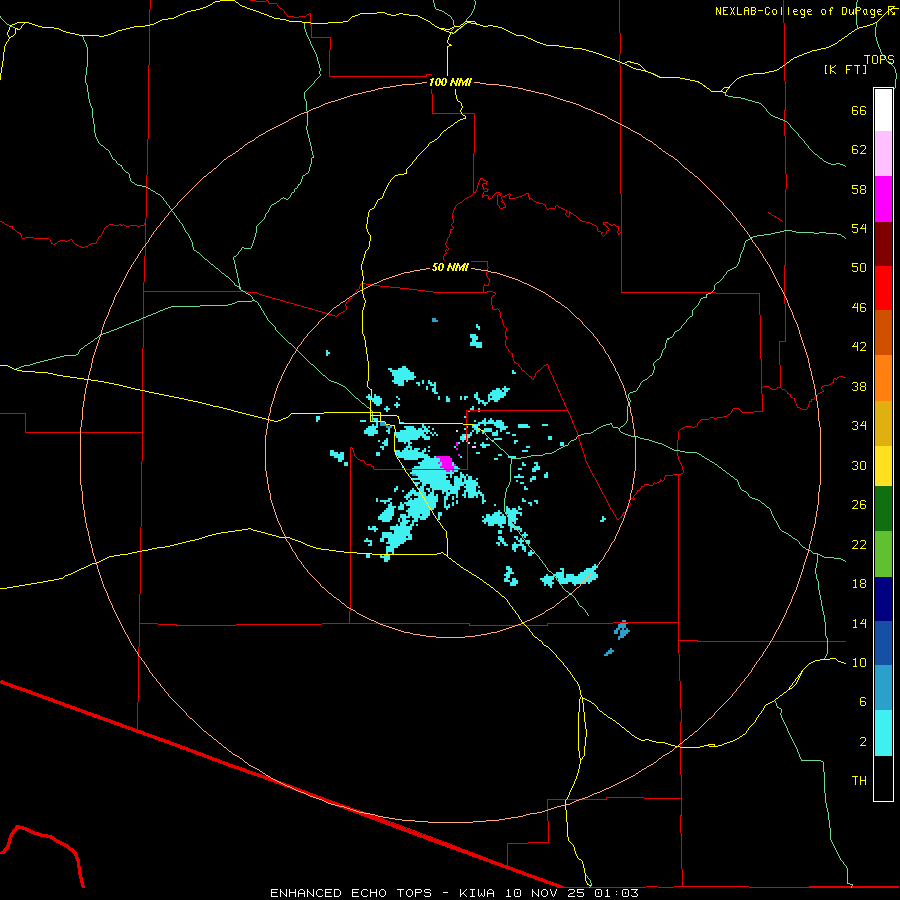The width and height of the screenshot is (900, 900).
Task: Click the 34 legend value
Action: (x=859, y=425)
